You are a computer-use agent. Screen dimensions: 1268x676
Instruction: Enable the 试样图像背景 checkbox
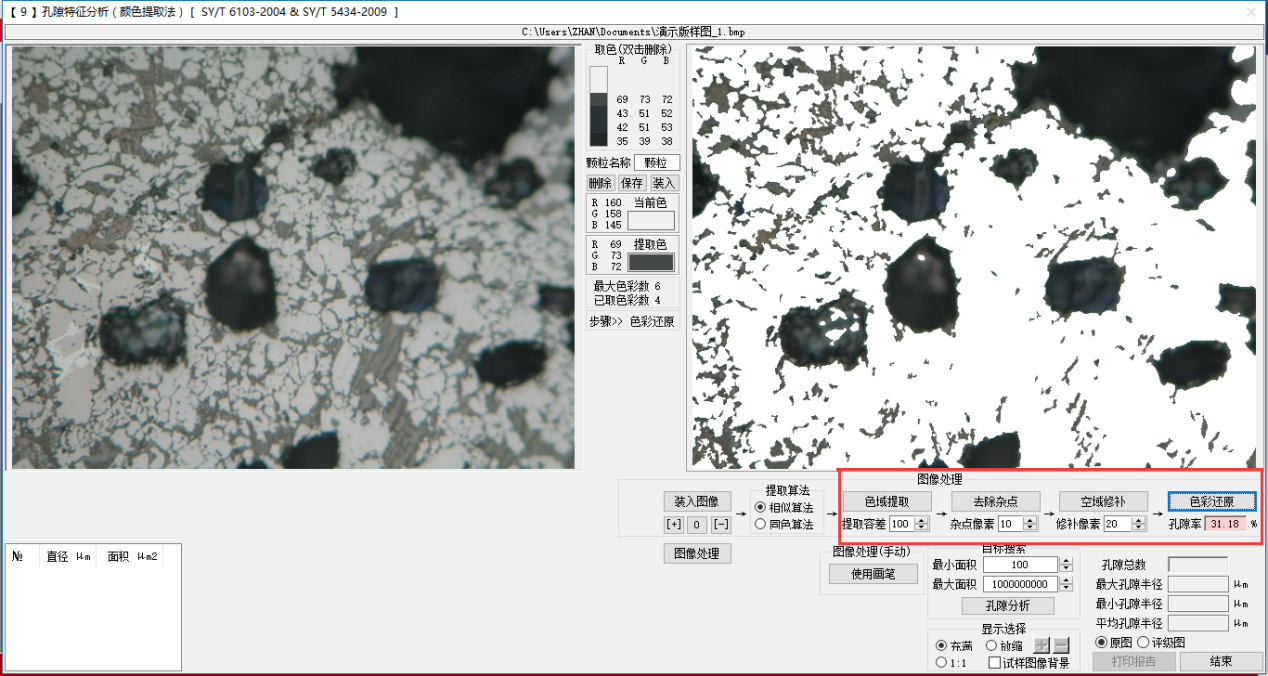coord(995,663)
